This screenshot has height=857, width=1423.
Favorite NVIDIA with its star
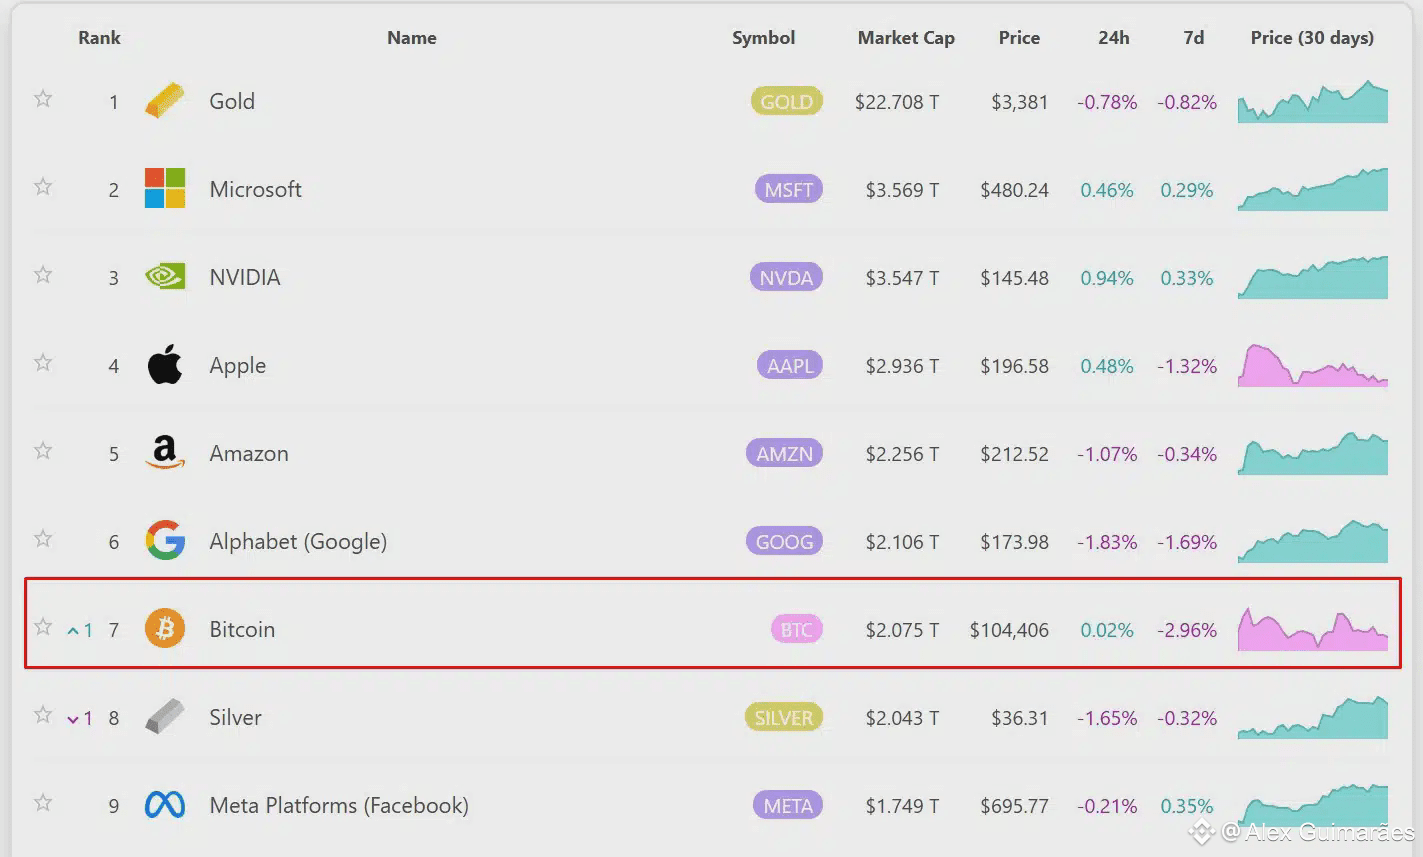(43, 275)
